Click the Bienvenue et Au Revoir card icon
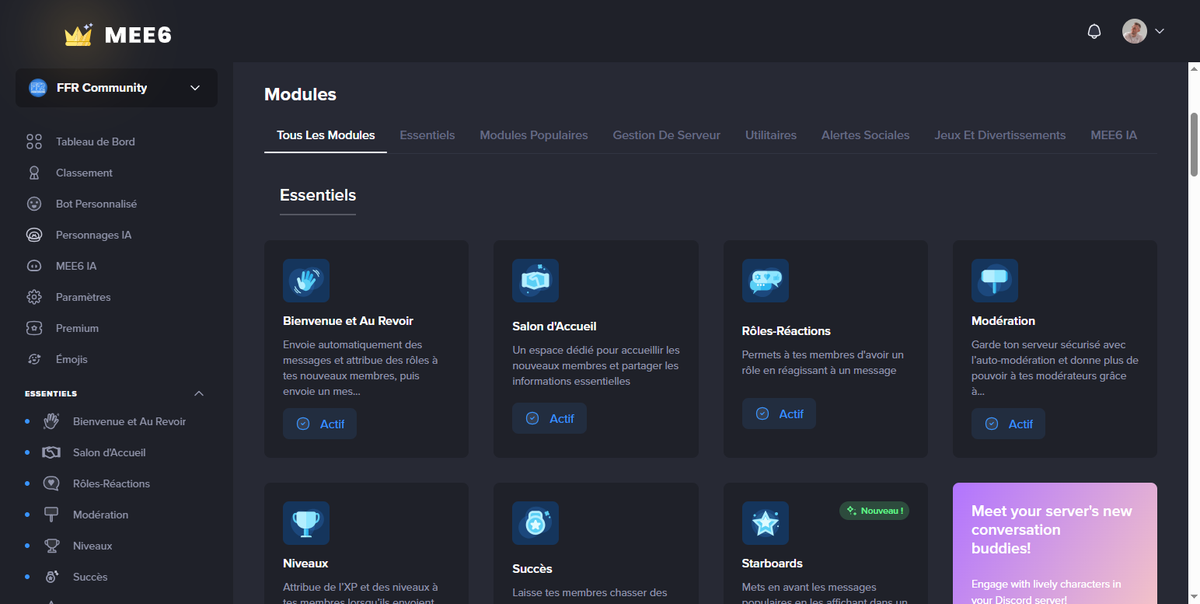This screenshot has height=604, width=1200. click(306, 281)
